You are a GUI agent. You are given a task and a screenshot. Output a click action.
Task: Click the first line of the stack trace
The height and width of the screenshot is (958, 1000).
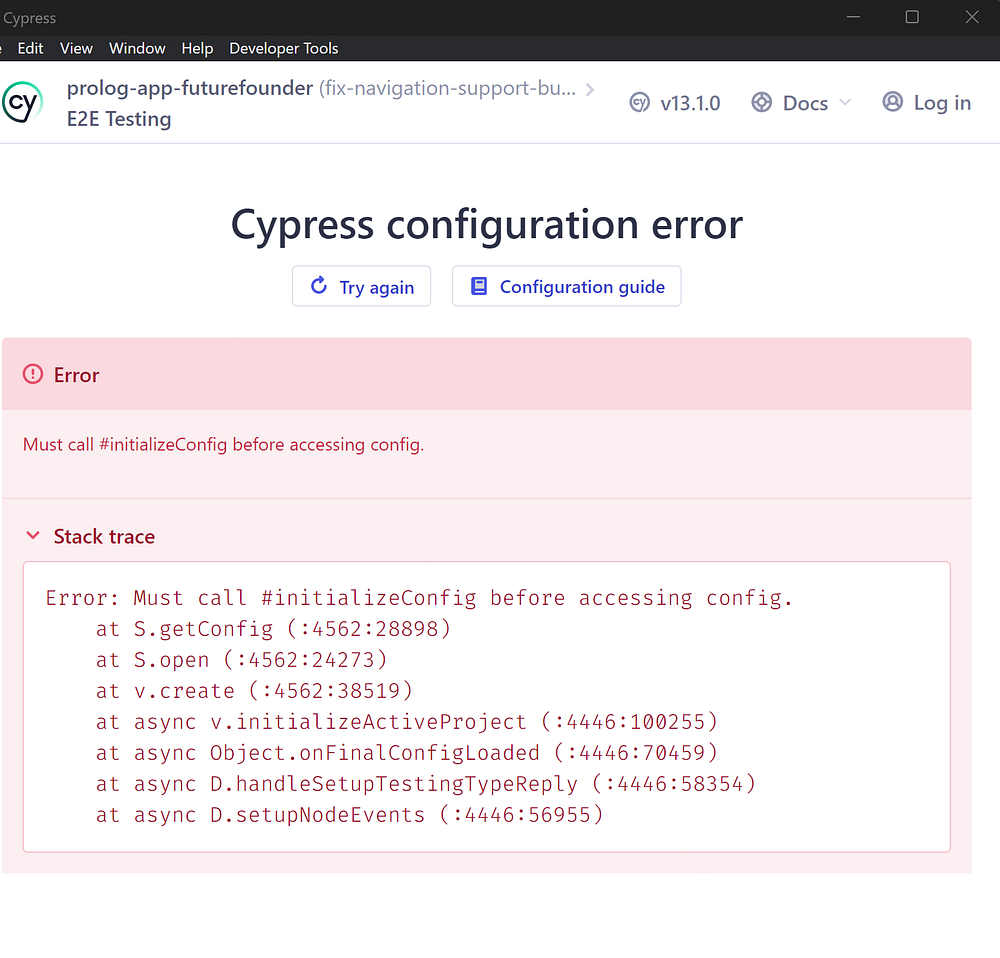pos(419,598)
